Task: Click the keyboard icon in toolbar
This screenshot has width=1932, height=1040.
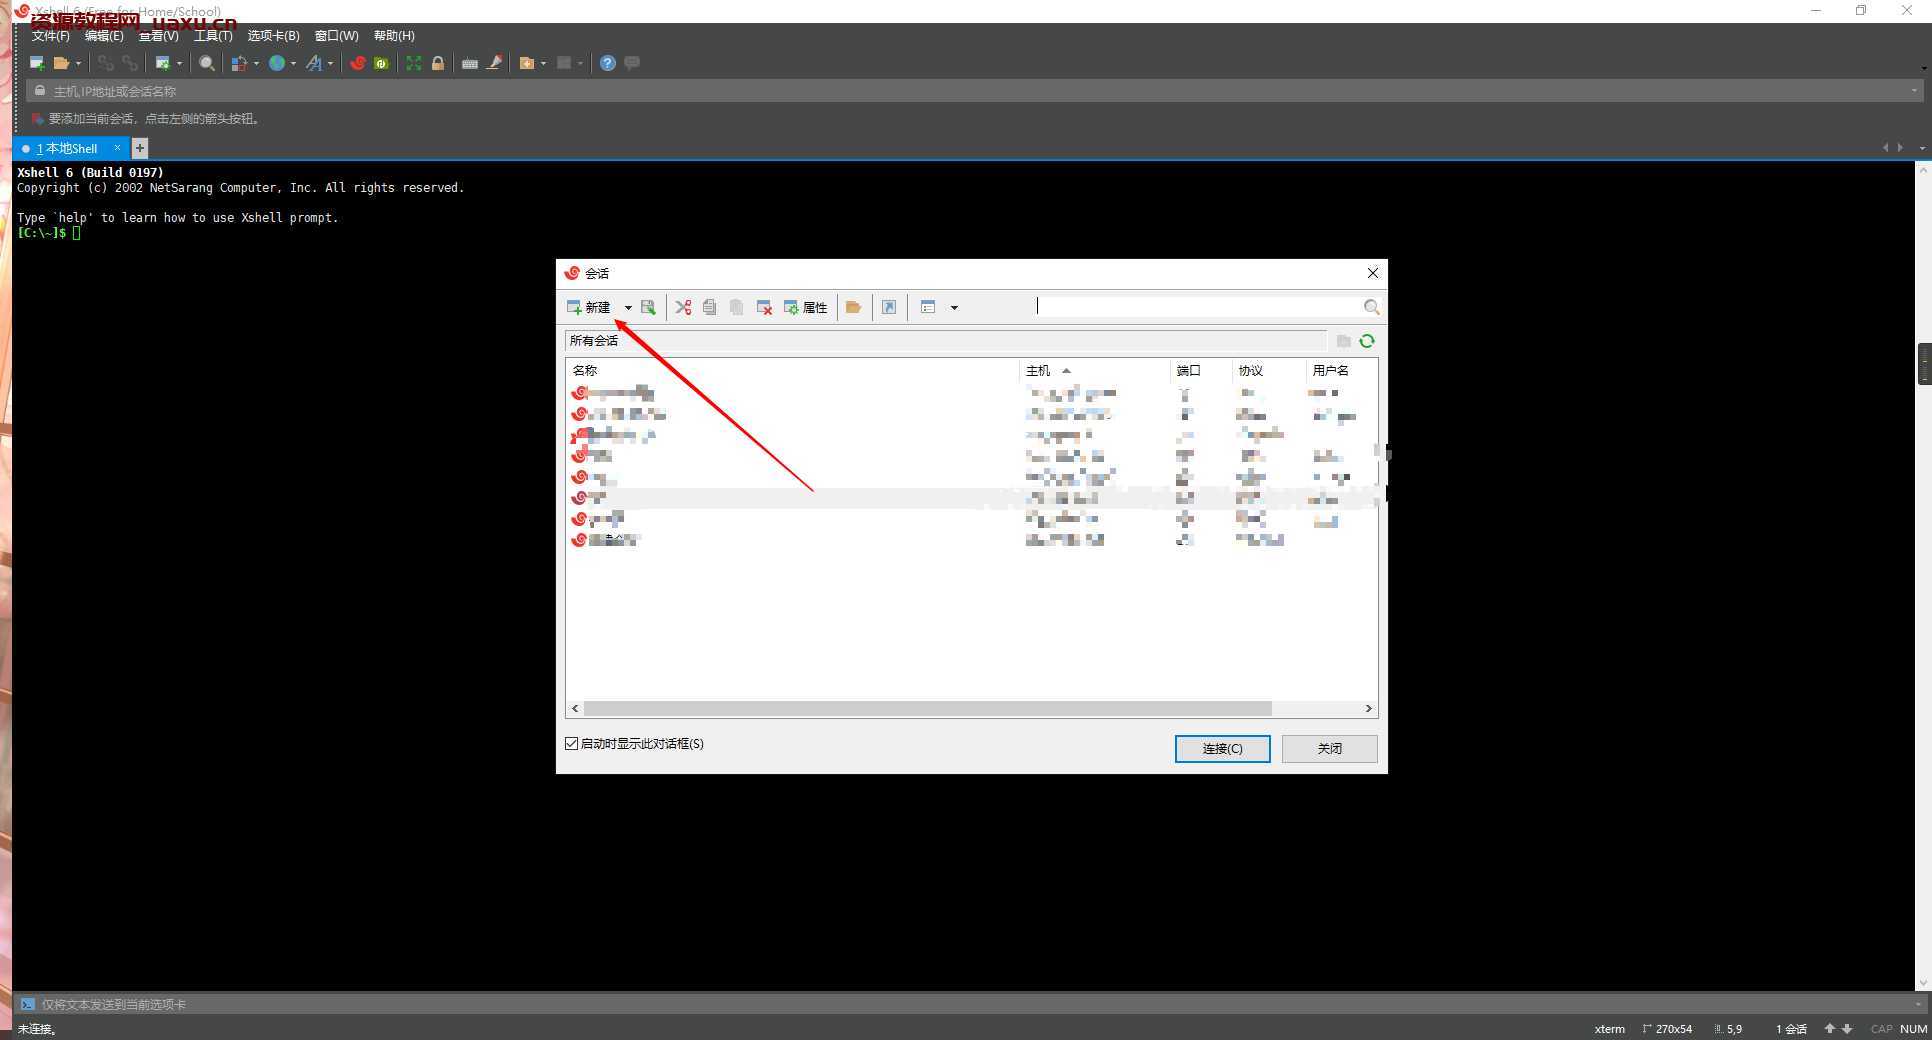Action: (x=470, y=63)
